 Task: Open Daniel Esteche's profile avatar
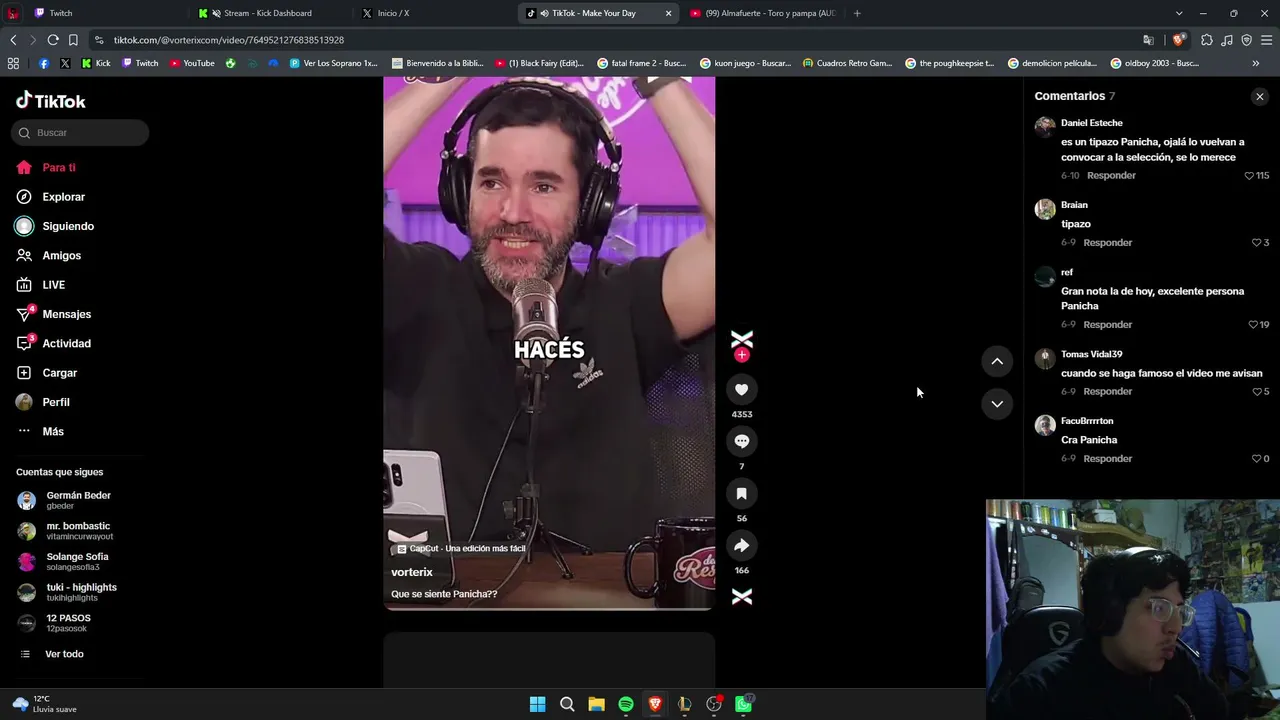pyautogui.click(x=1045, y=126)
